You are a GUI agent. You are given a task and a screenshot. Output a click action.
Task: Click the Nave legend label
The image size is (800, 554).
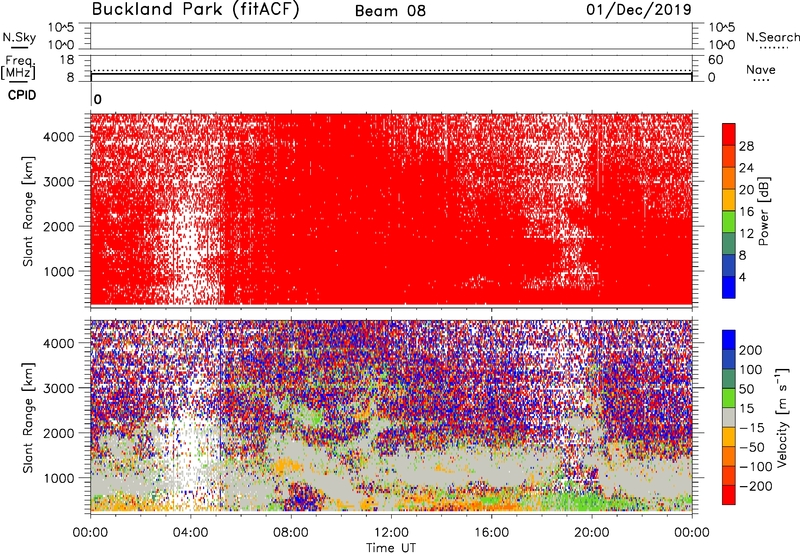point(761,69)
